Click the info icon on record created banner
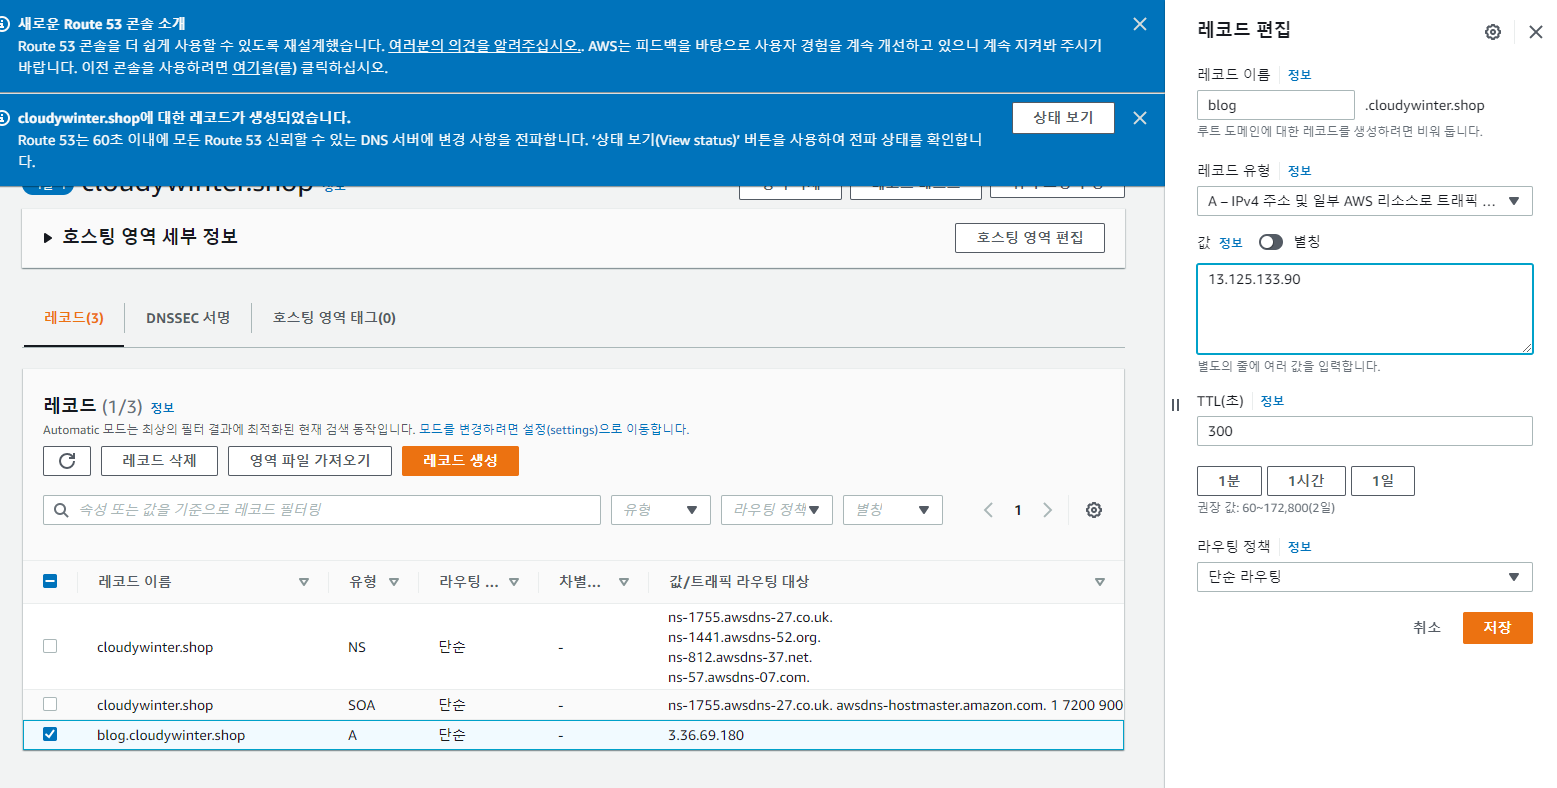 click(4, 117)
